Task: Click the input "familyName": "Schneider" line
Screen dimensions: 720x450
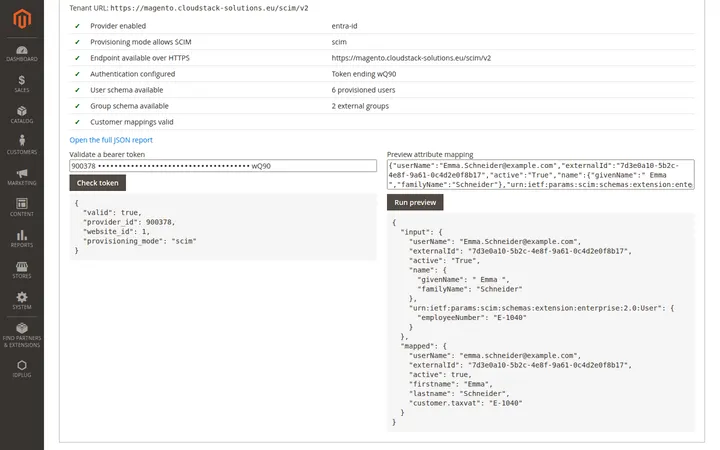Action: (x=470, y=289)
